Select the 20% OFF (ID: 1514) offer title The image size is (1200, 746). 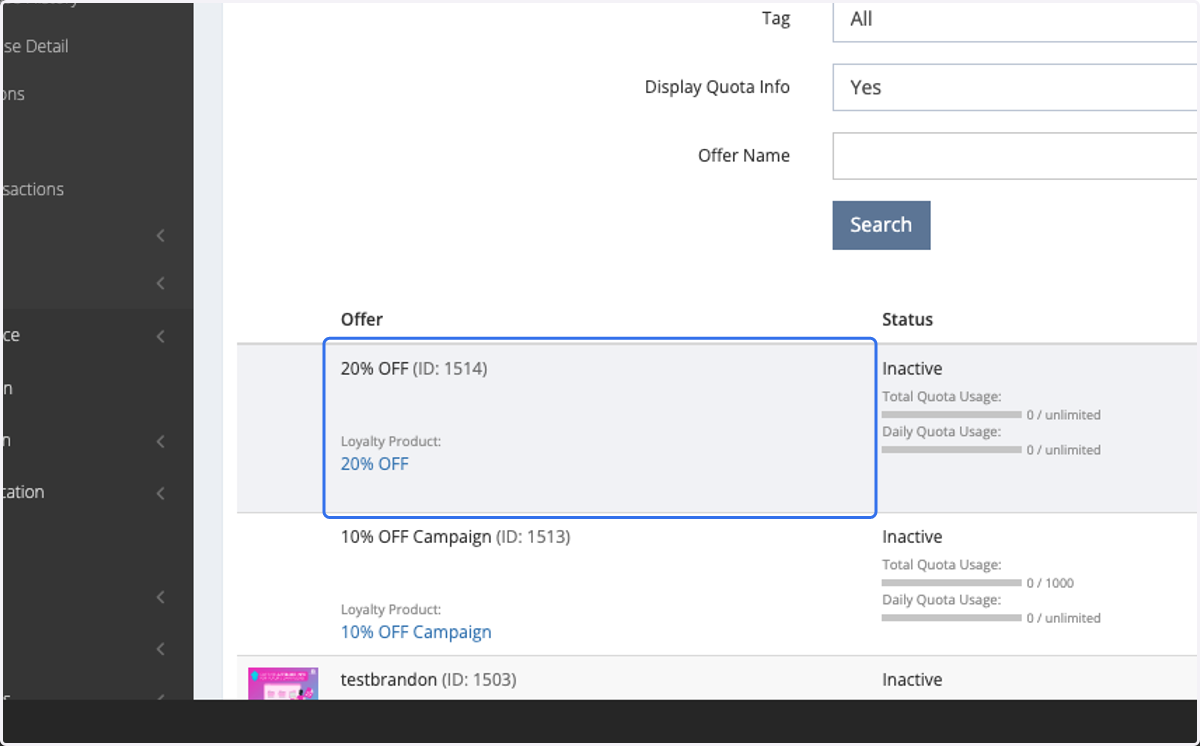414,369
